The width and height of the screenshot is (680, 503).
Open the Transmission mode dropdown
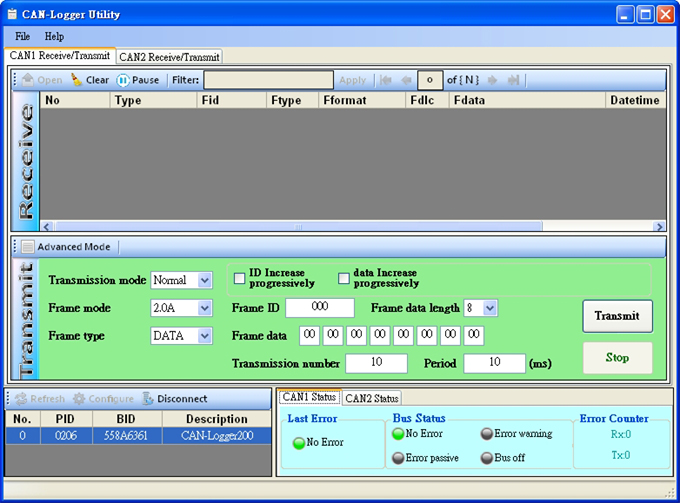[204, 281]
